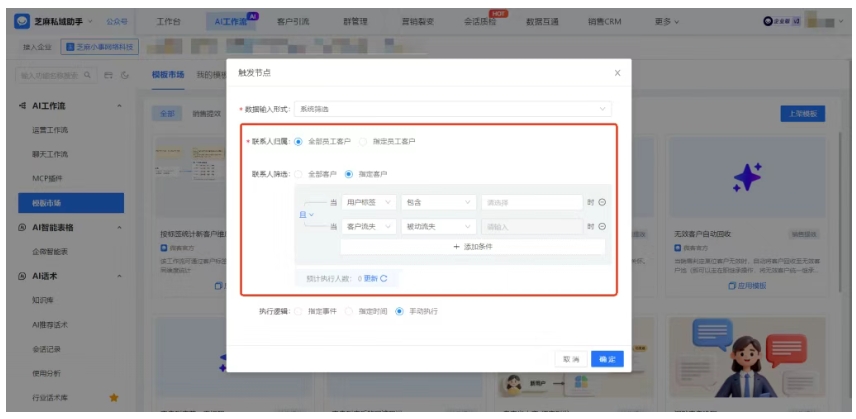The width and height of the screenshot is (856, 419).
Task: Click the 更新 link for estimated count
Action: pos(371,278)
